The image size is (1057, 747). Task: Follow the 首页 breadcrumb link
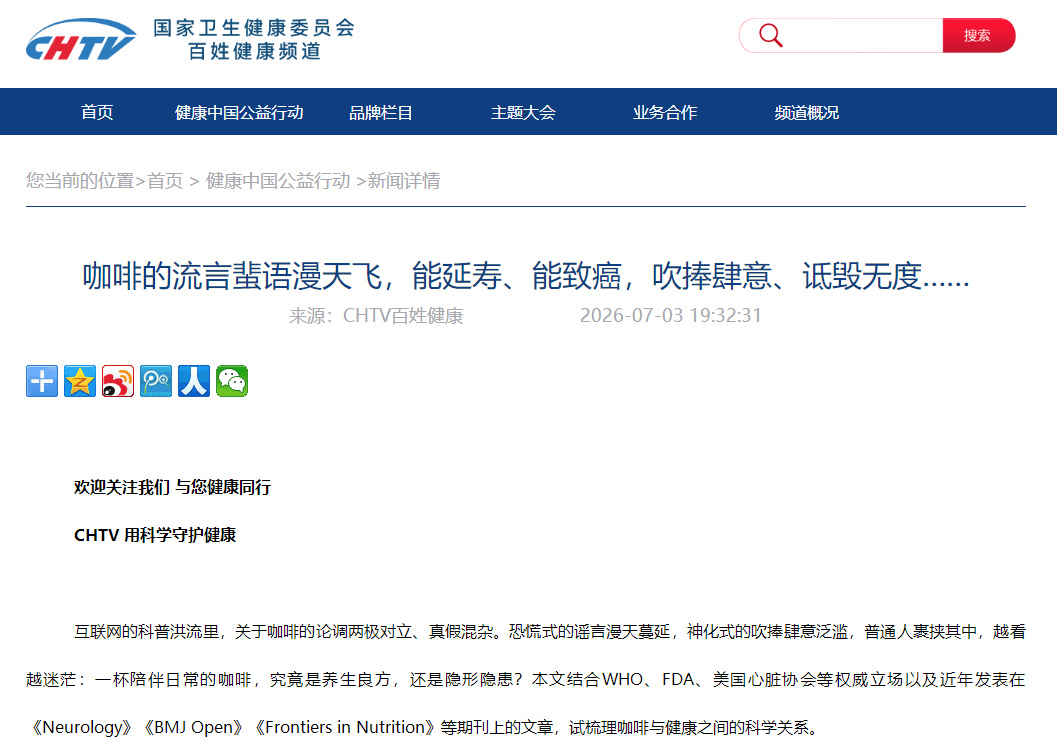pyautogui.click(x=165, y=181)
